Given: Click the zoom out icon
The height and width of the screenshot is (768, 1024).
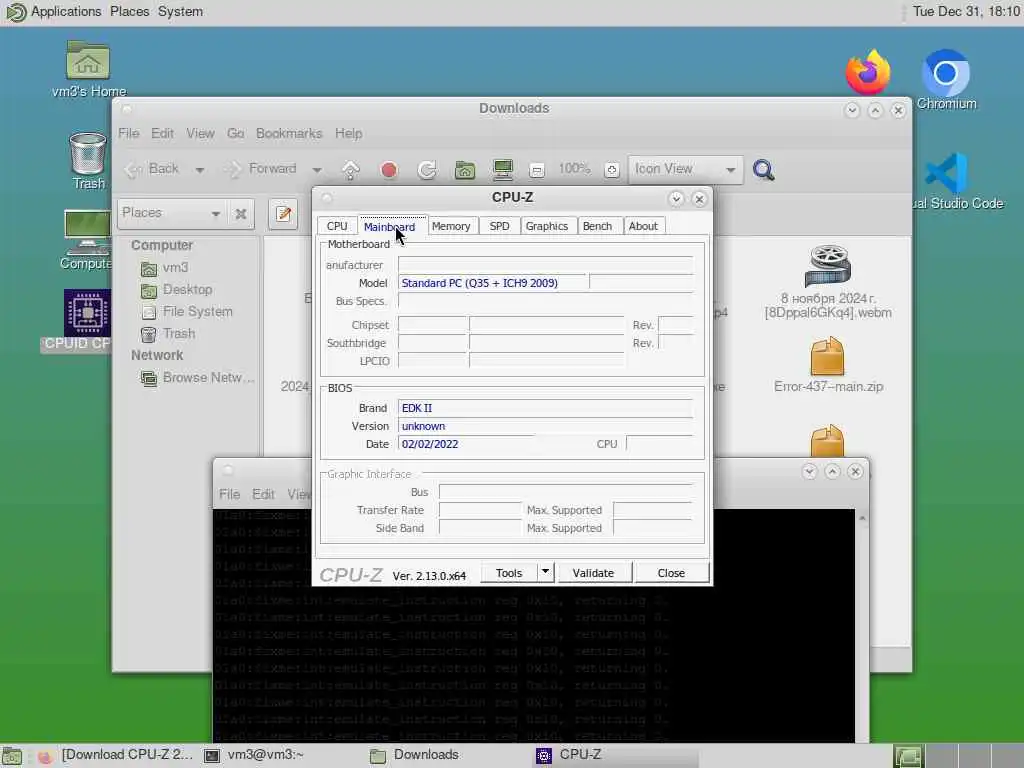Looking at the screenshot, I should (x=537, y=170).
